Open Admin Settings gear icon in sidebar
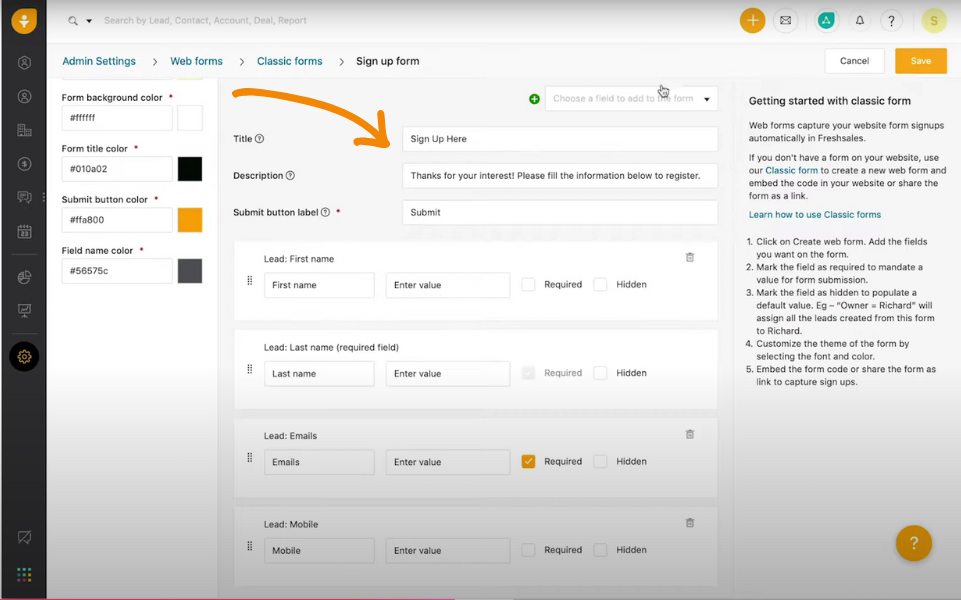 [25, 357]
